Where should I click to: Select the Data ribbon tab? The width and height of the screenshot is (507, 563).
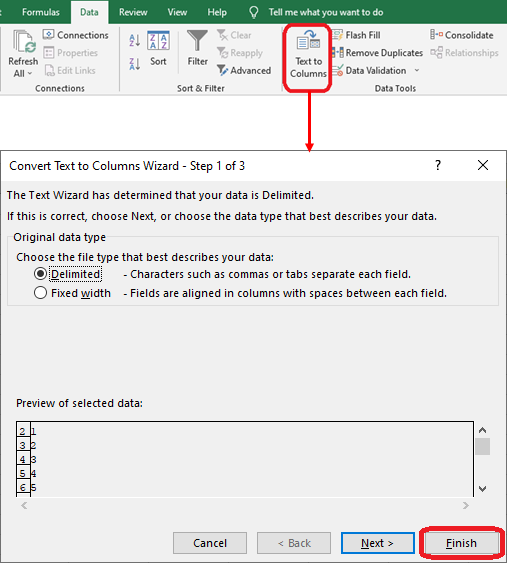tap(89, 12)
